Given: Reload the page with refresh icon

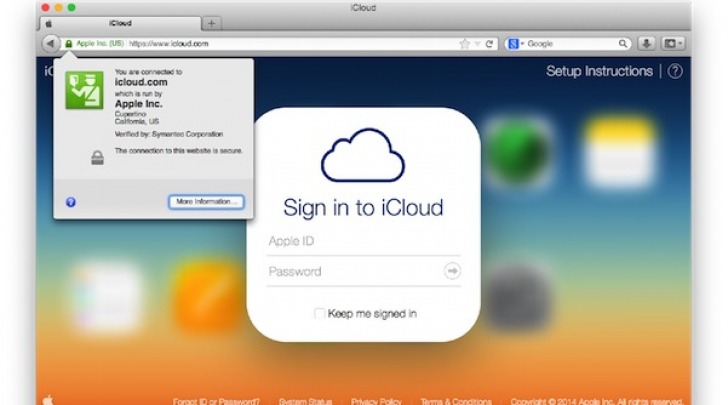Looking at the screenshot, I should click(489, 44).
